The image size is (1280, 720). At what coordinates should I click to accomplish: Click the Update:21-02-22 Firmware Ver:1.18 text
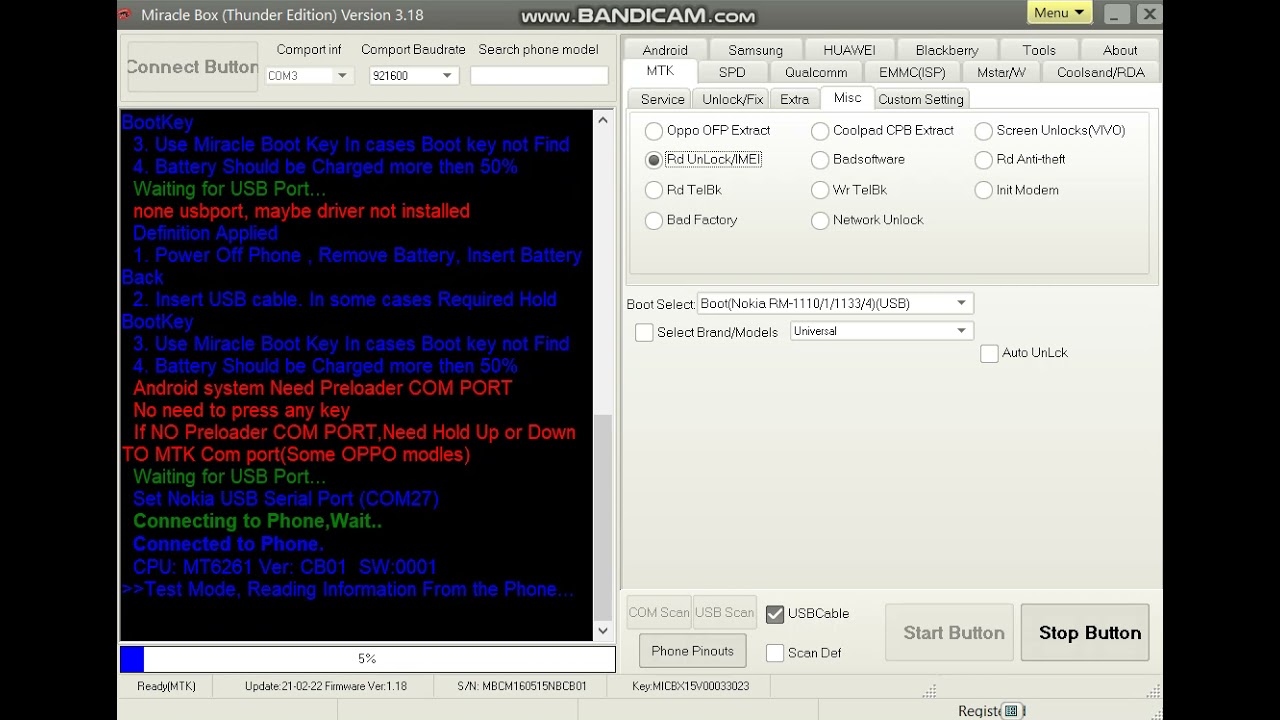[x=326, y=686]
